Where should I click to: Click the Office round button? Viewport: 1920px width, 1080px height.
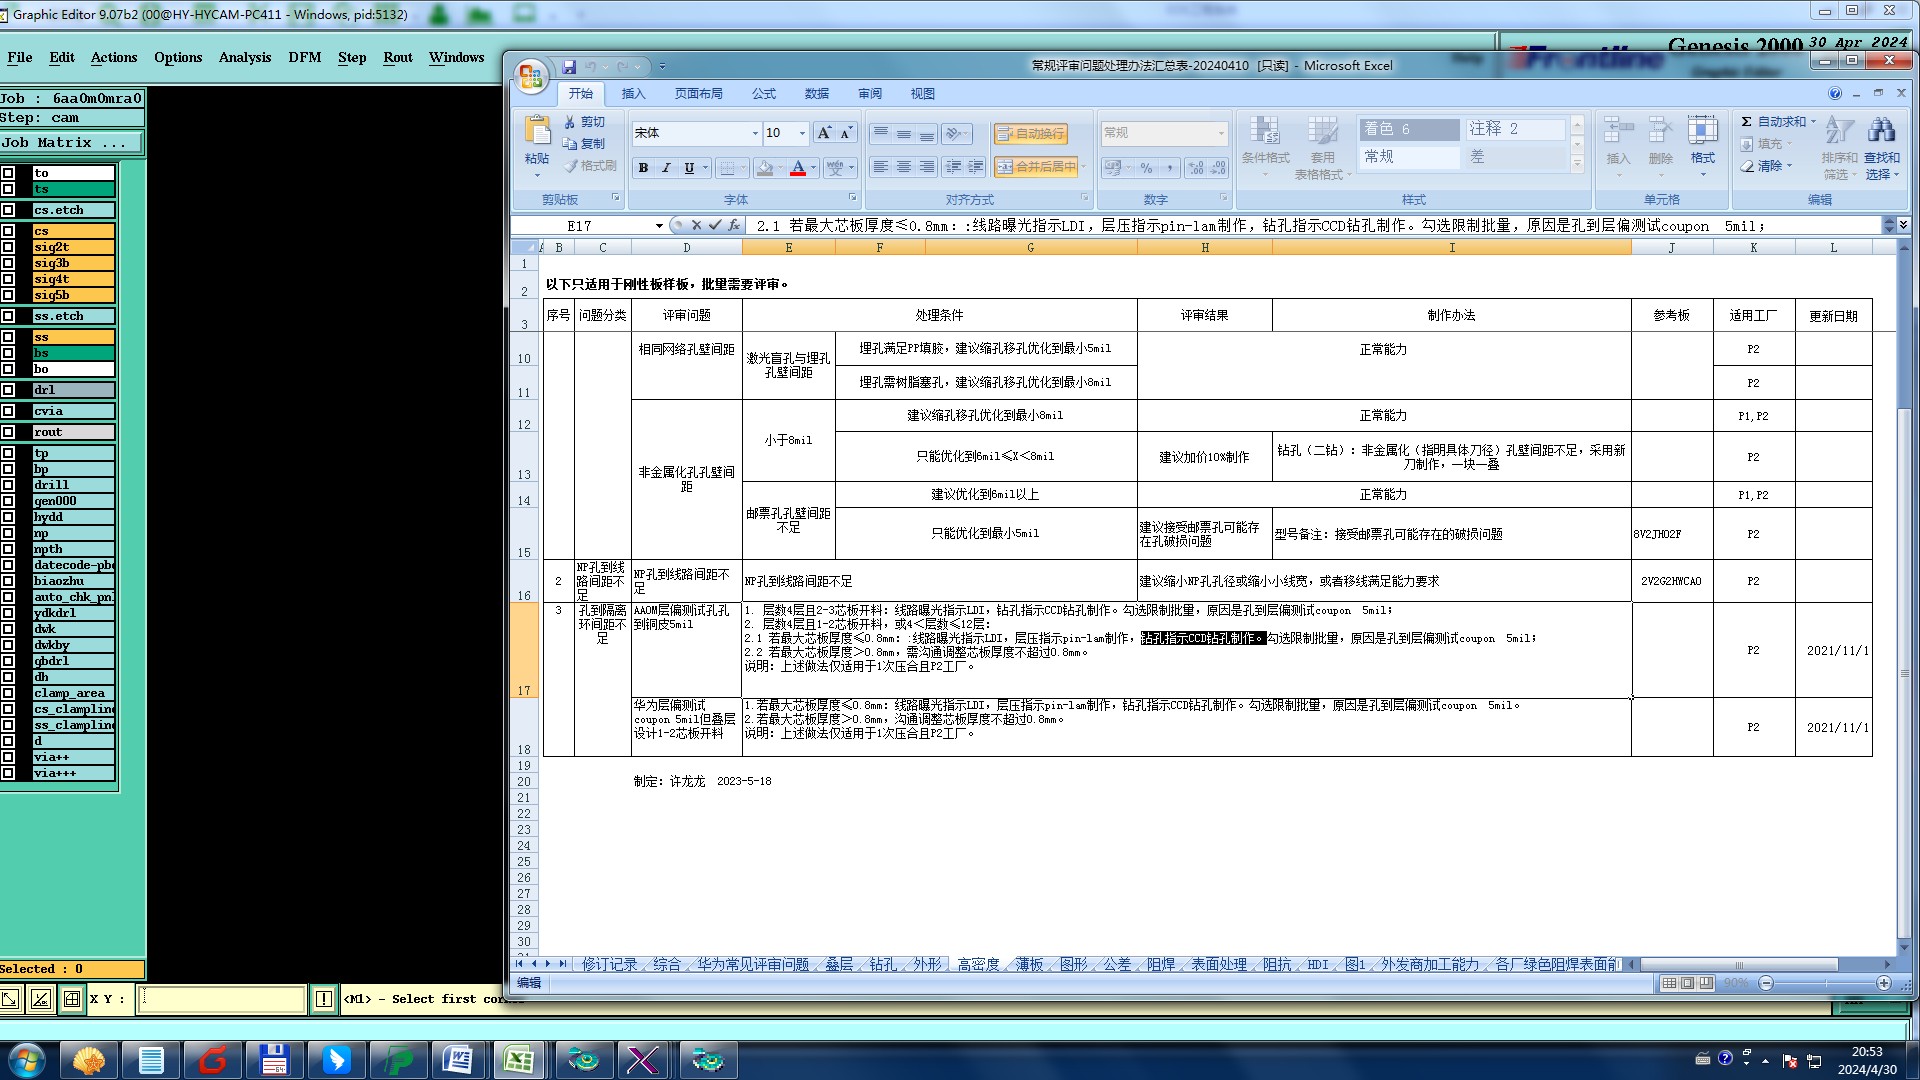(x=531, y=76)
